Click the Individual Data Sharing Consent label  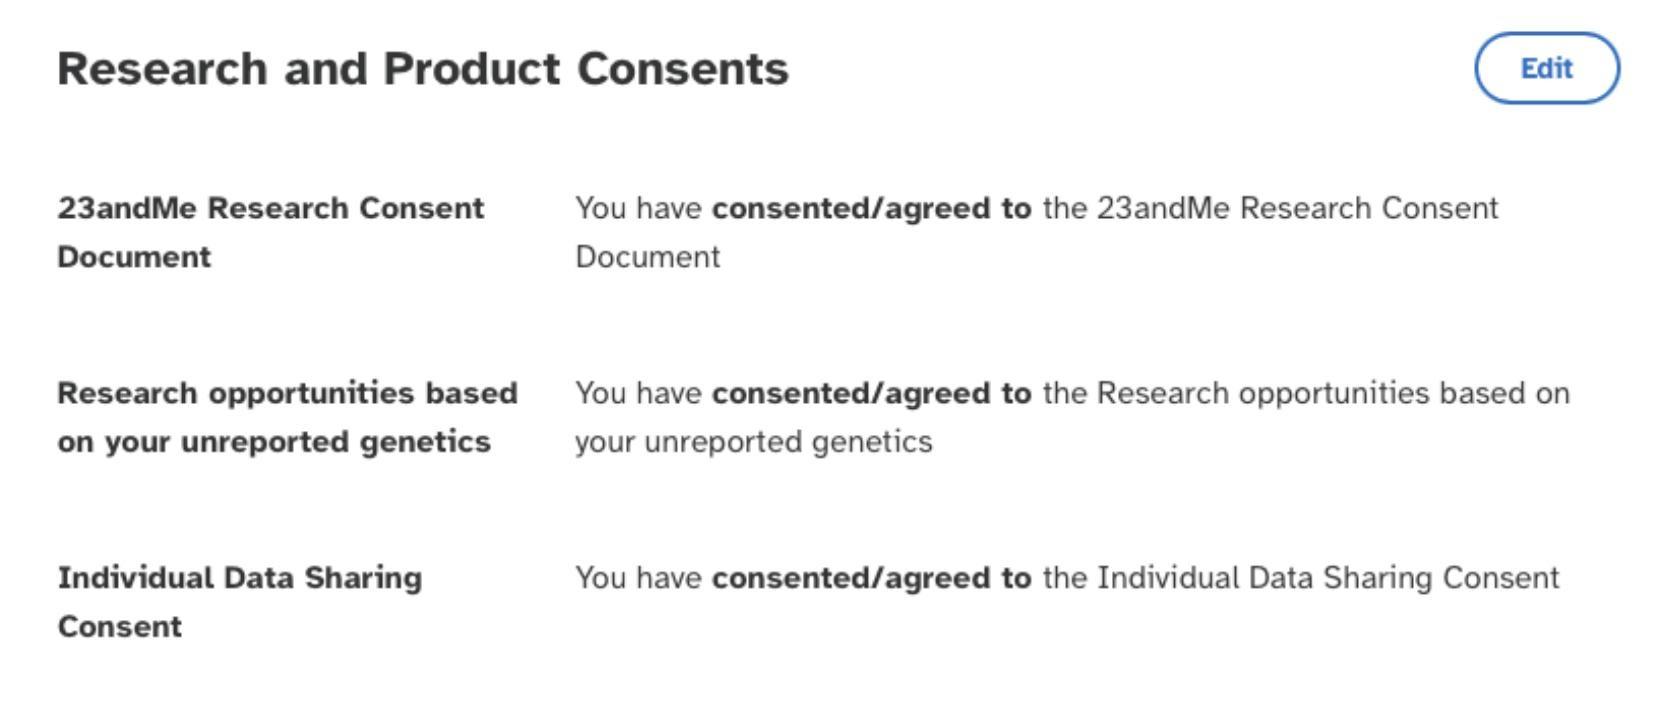239,578
